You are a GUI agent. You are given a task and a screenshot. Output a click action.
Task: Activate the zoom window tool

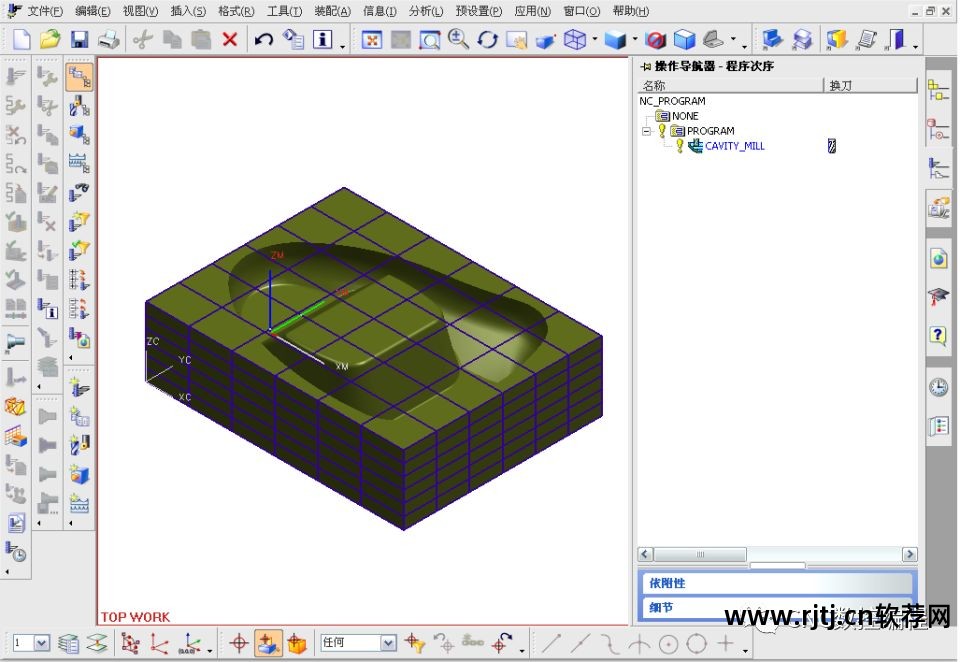[430, 40]
